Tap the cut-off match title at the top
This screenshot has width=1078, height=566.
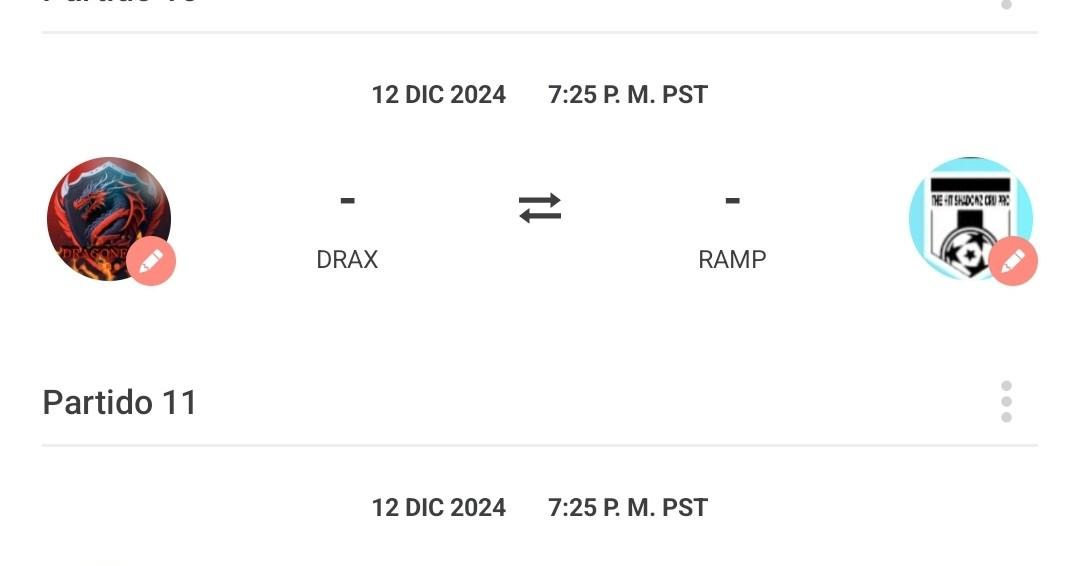120,3
